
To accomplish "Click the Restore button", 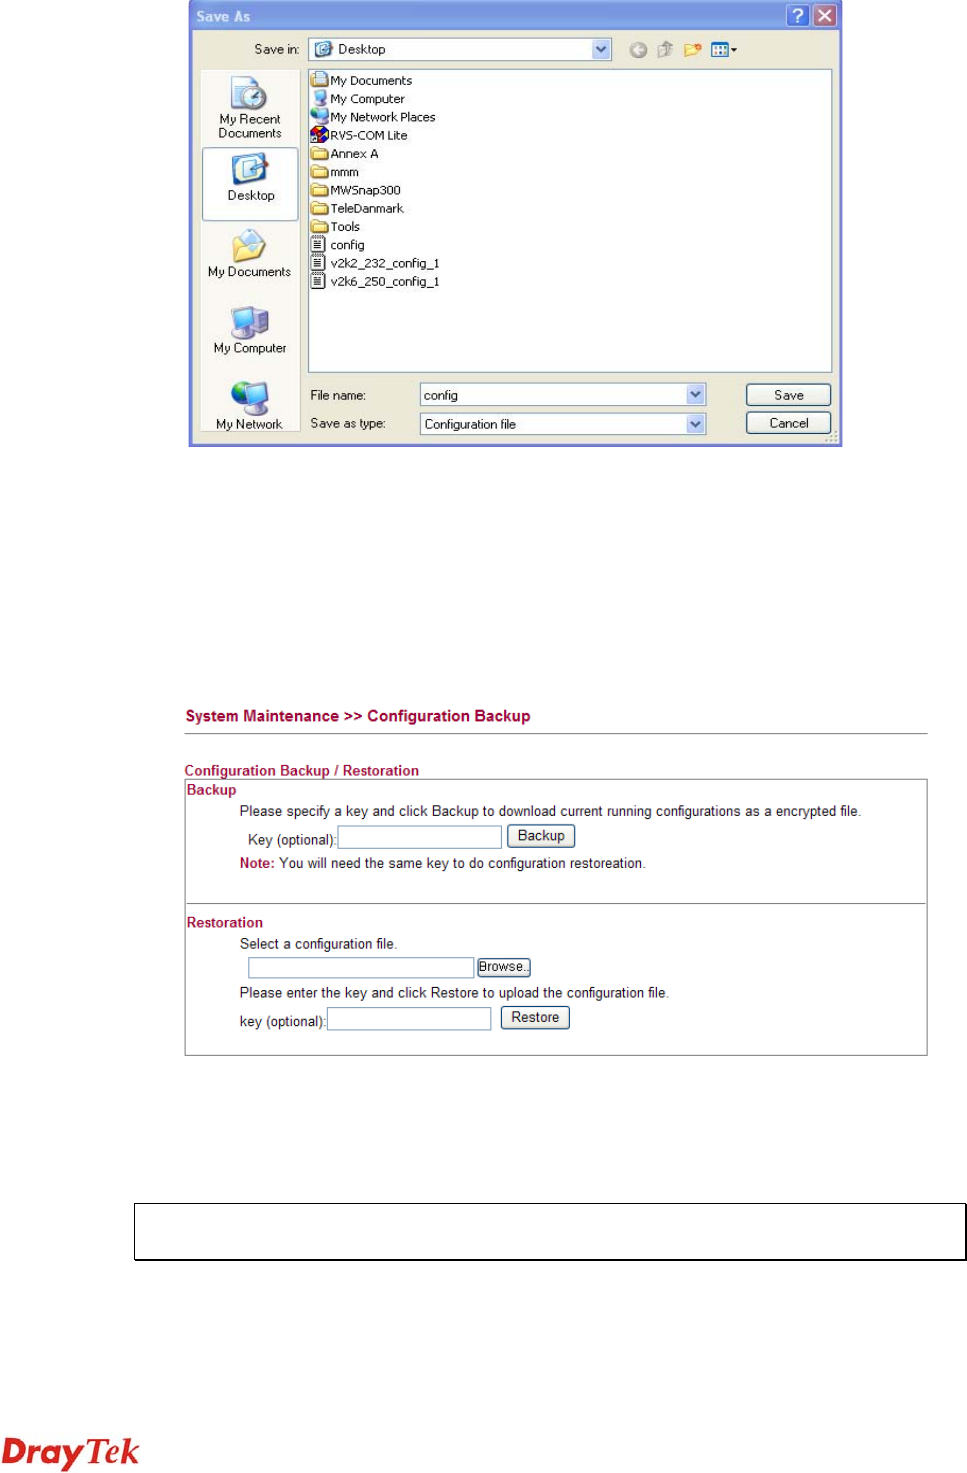I will (535, 1018).
